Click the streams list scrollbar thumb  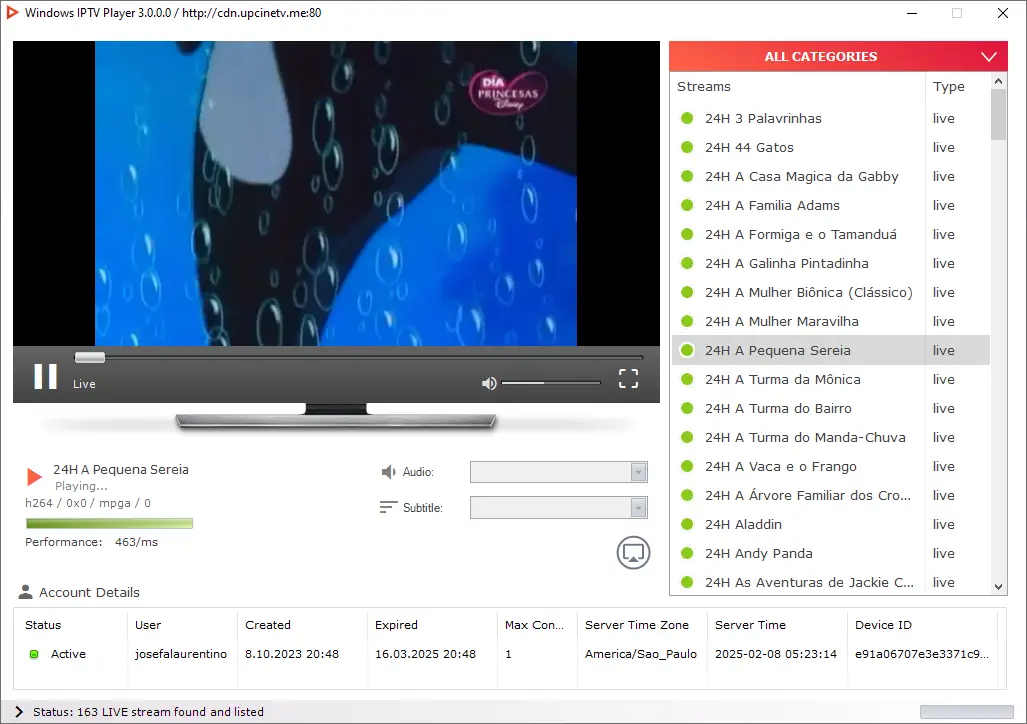coord(998,114)
